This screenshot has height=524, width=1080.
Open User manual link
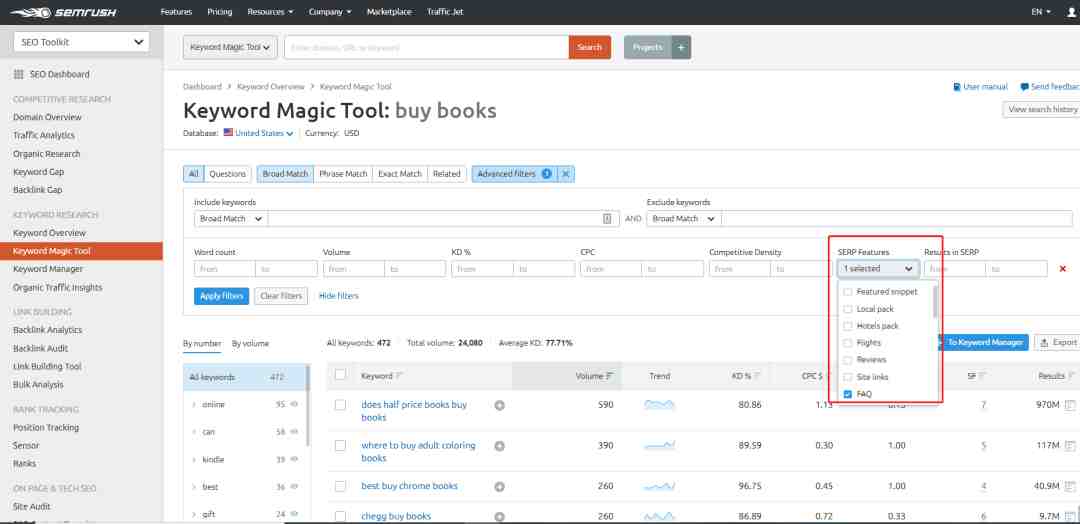coord(980,87)
